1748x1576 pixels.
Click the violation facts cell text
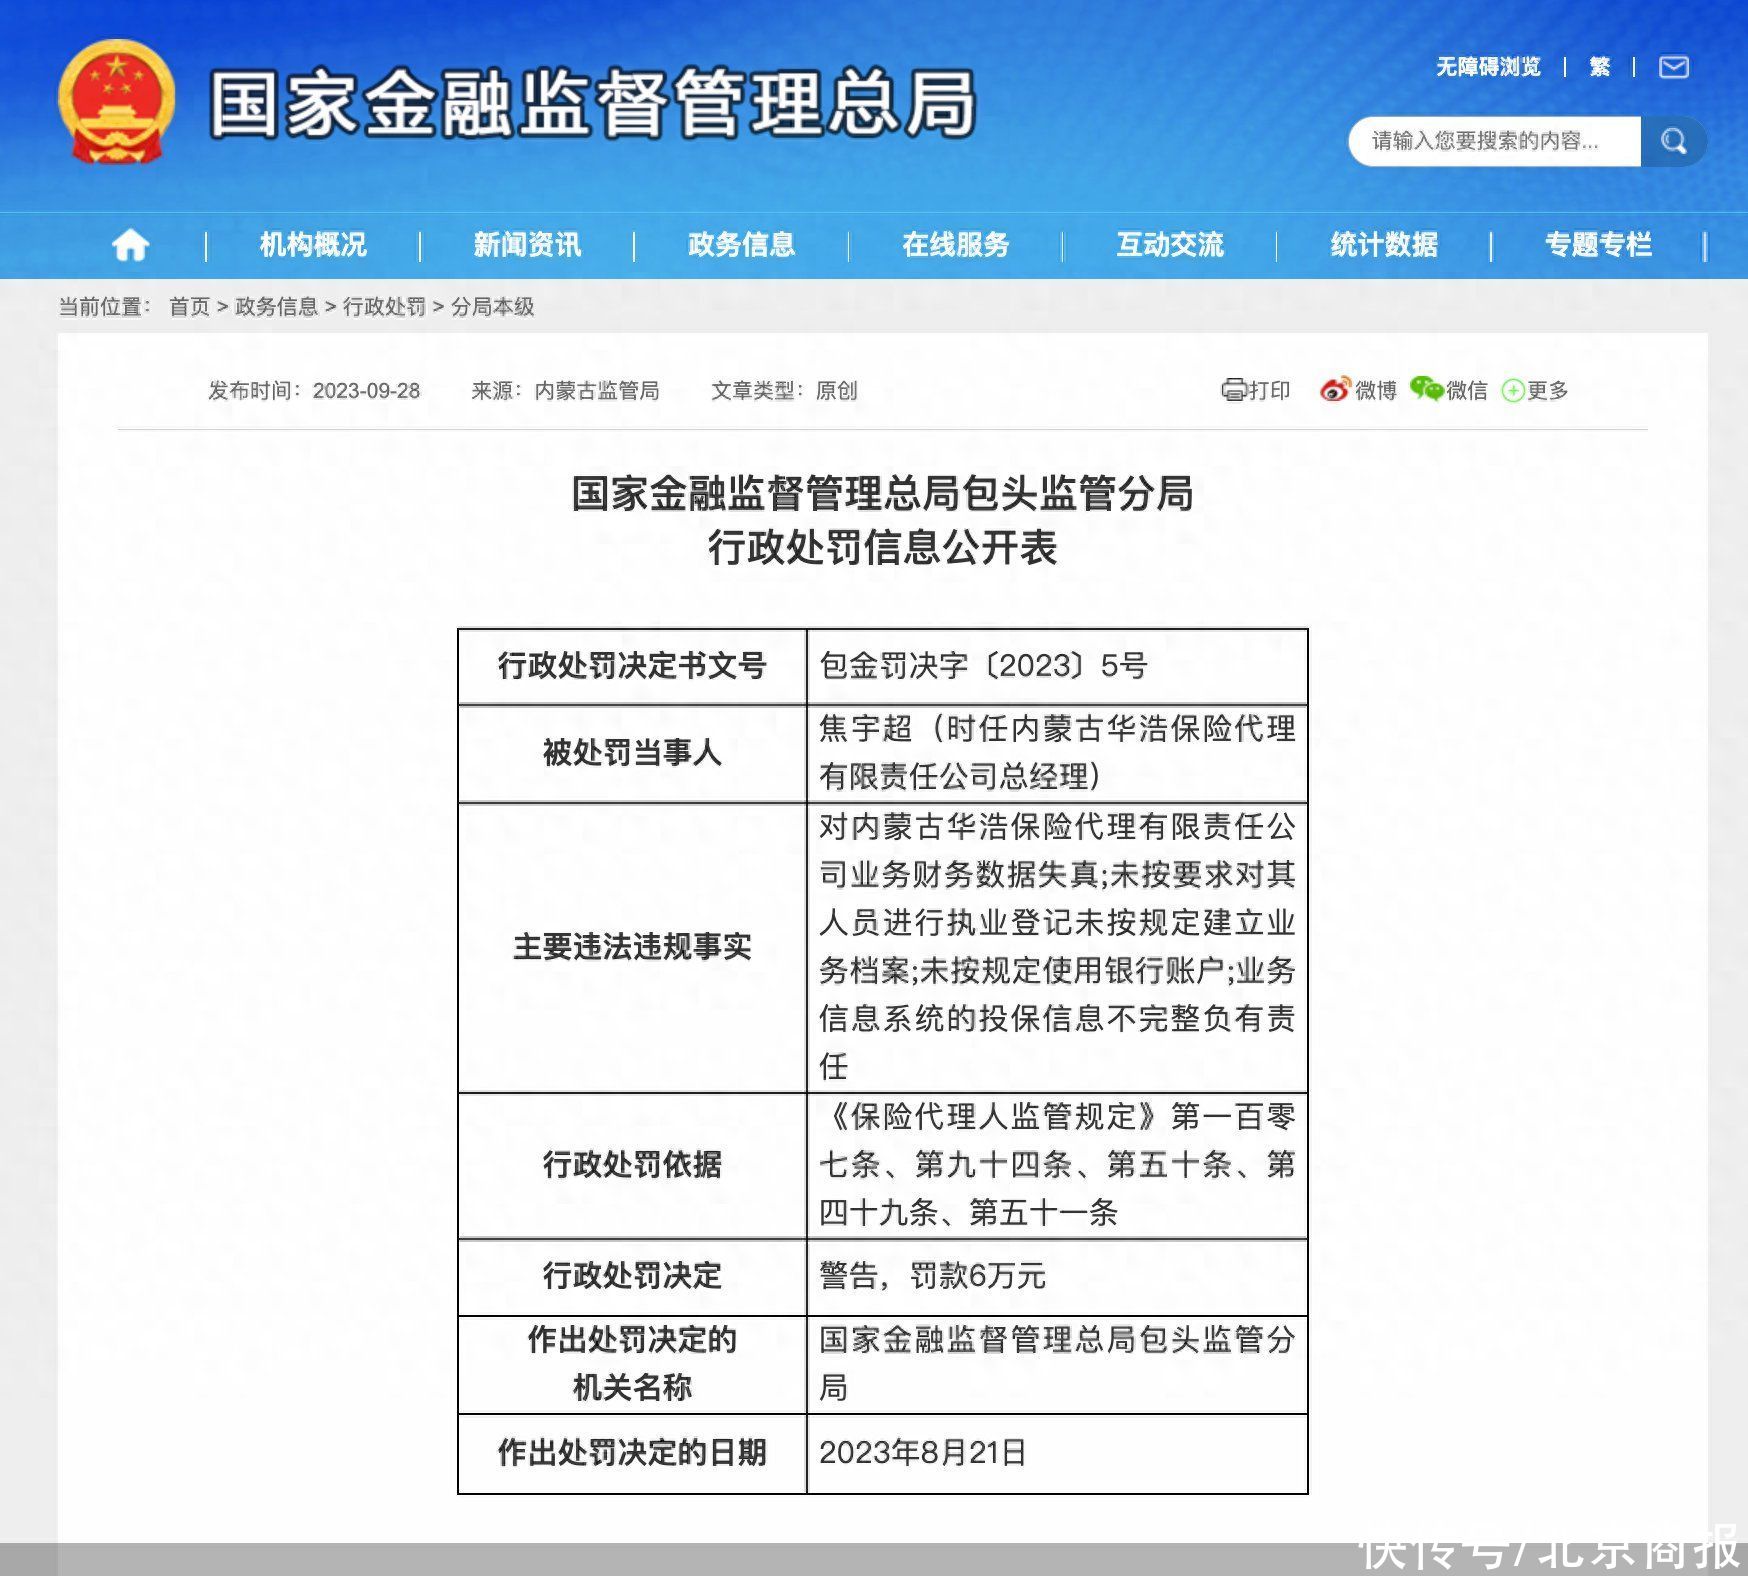tap(1057, 947)
